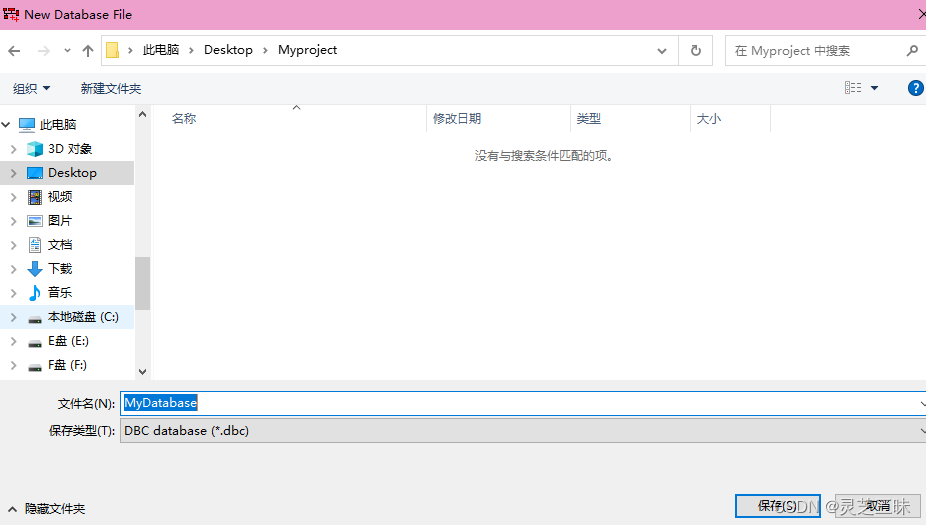Open help with the question mark icon

click(915, 88)
